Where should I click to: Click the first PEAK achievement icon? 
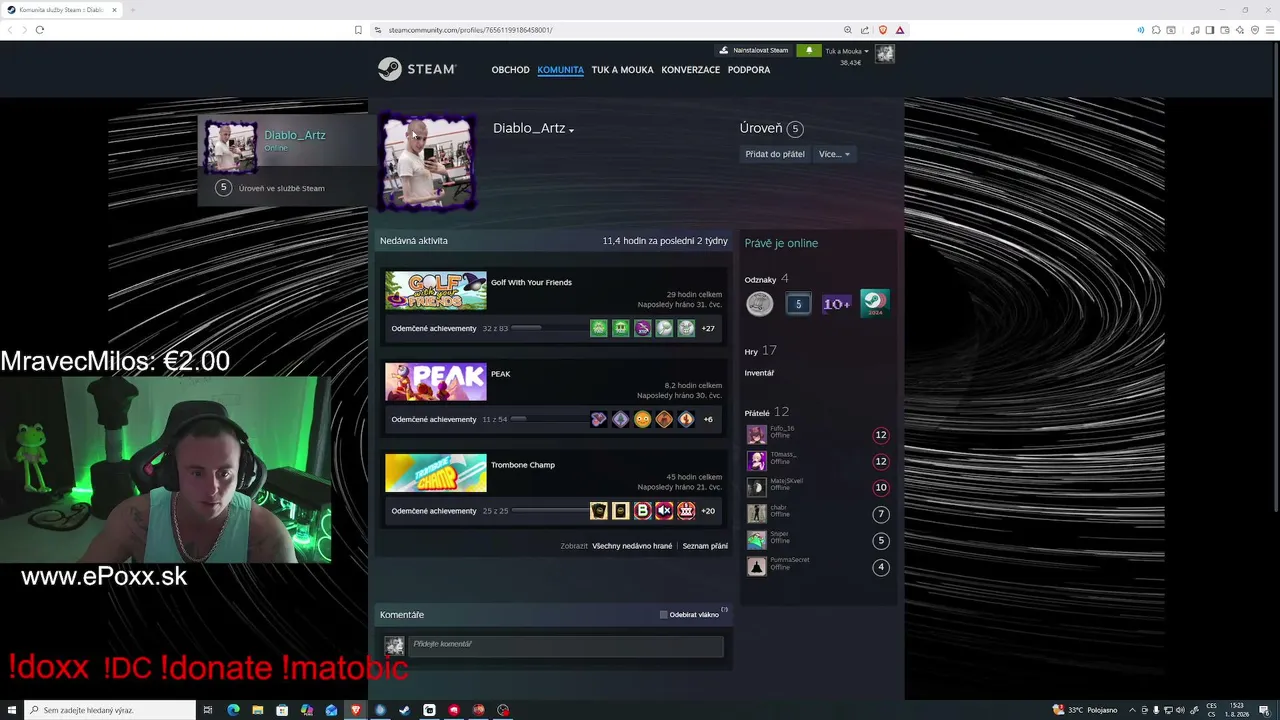click(599, 419)
